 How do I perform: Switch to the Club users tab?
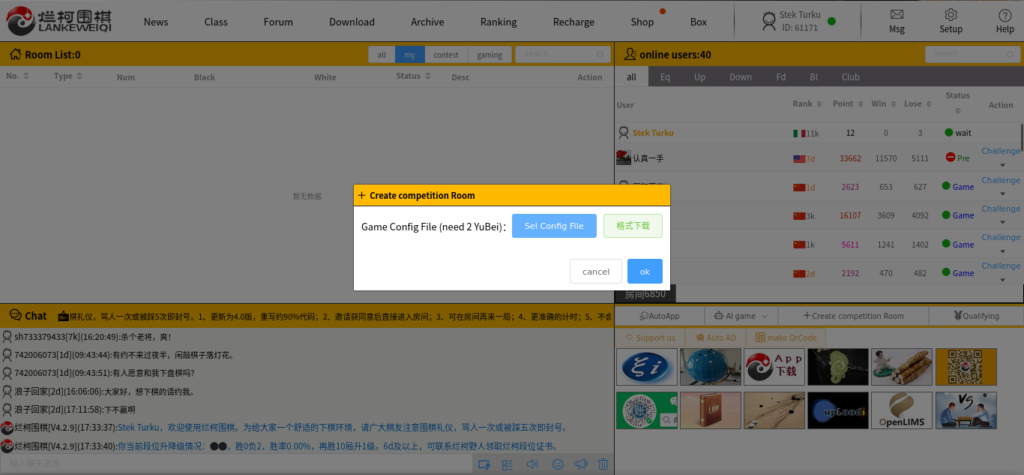[x=850, y=77]
